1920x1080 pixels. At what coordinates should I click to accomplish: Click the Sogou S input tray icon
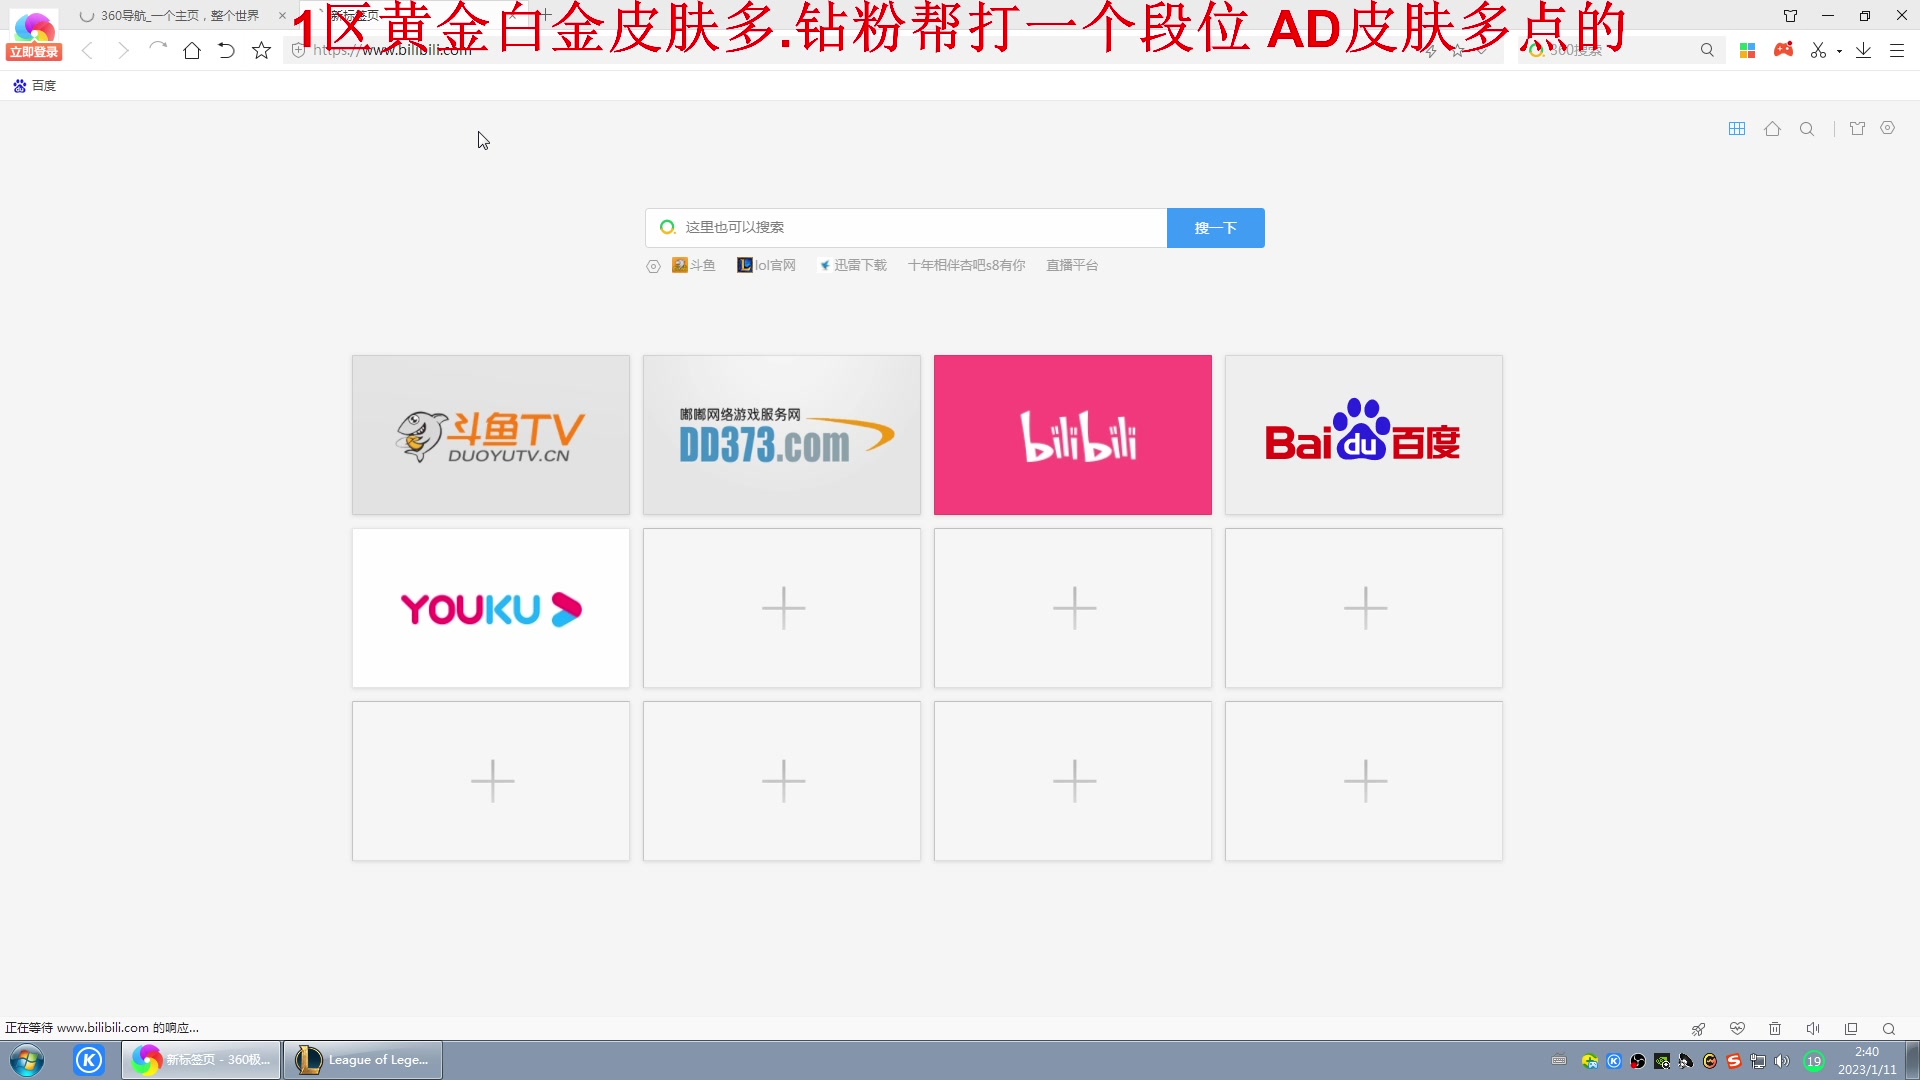coord(1734,1061)
